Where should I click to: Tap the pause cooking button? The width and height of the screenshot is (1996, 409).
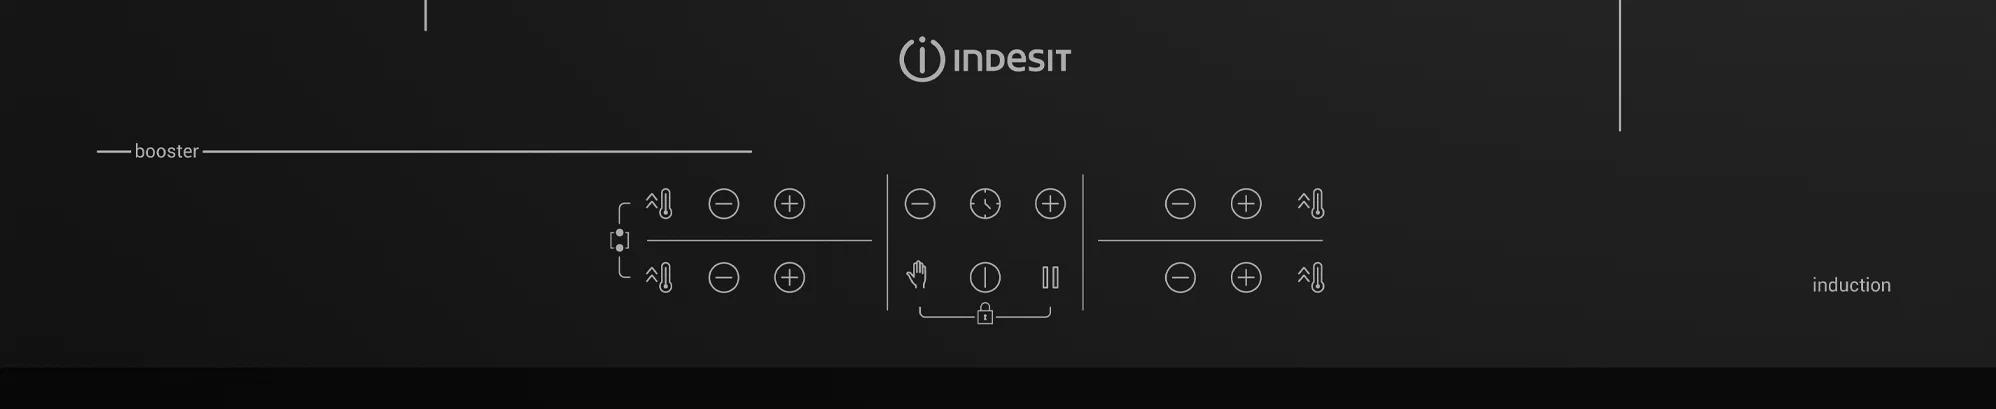(1050, 277)
